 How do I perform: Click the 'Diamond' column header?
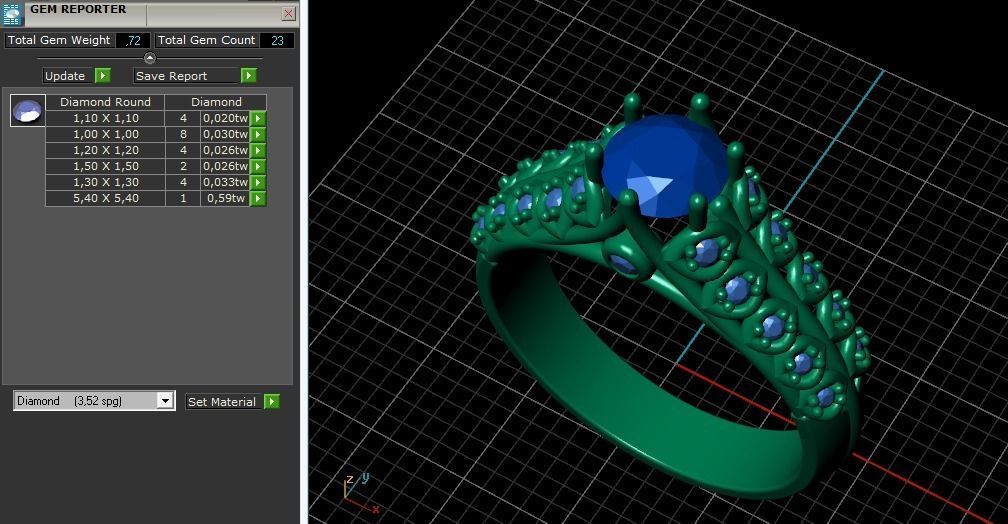click(216, 102)
